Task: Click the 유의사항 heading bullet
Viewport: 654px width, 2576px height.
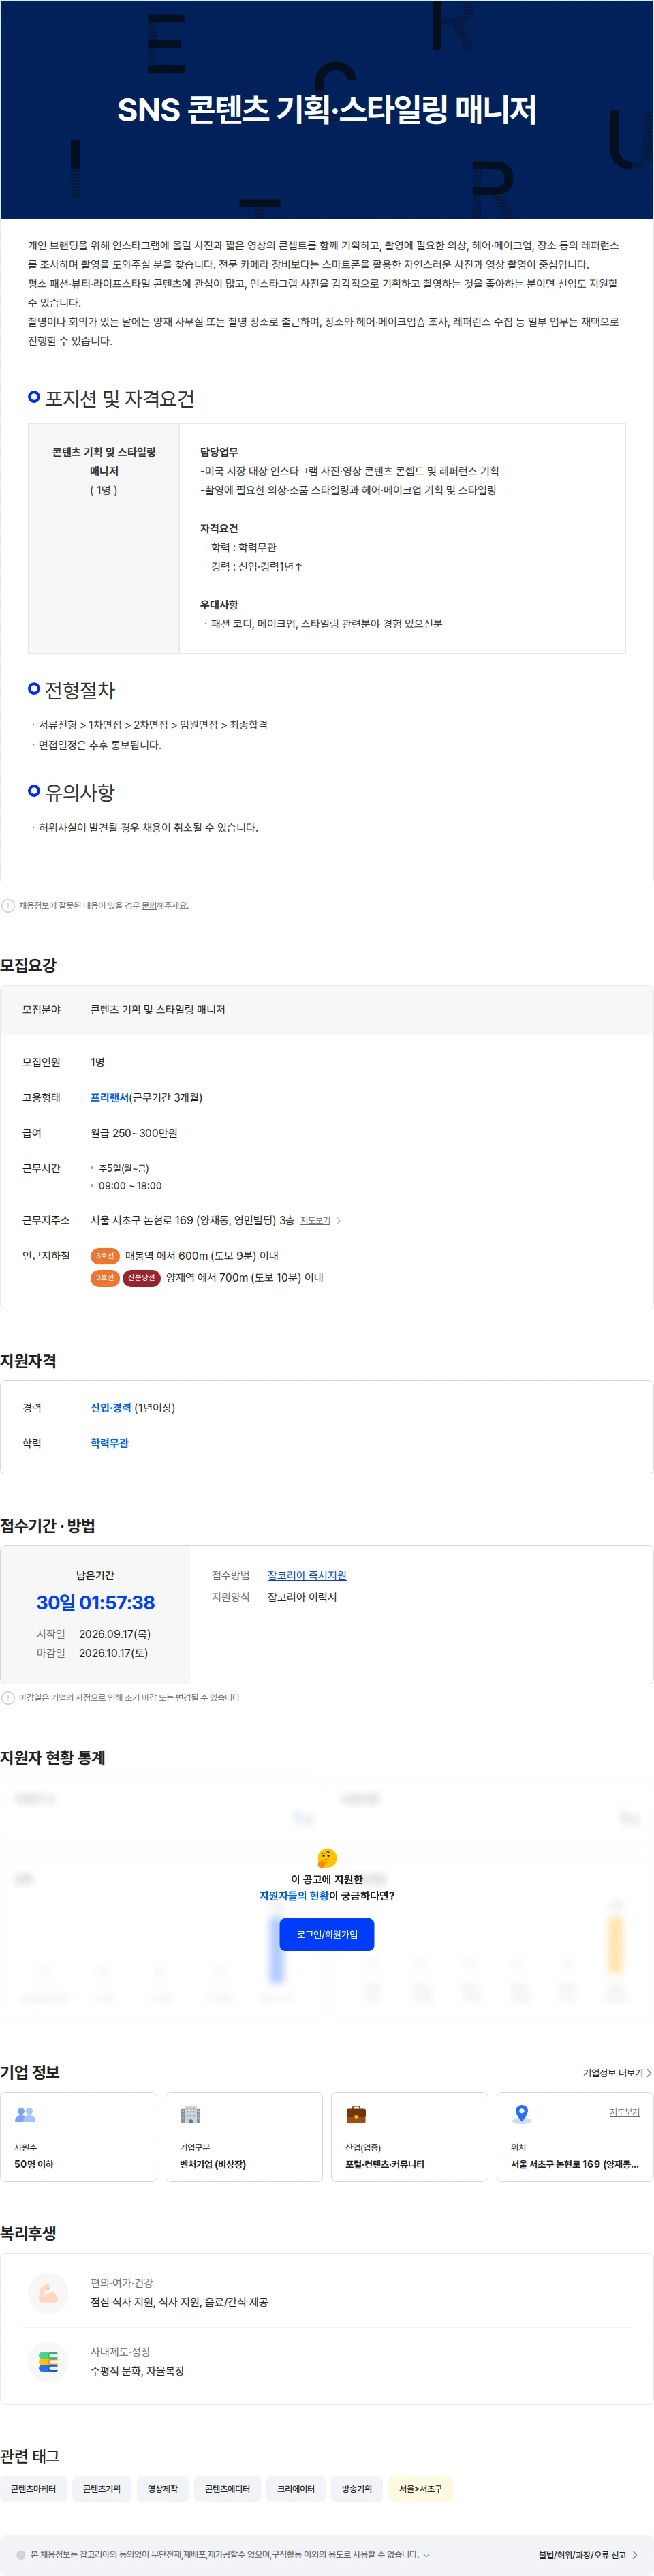Action: [34, 791]
